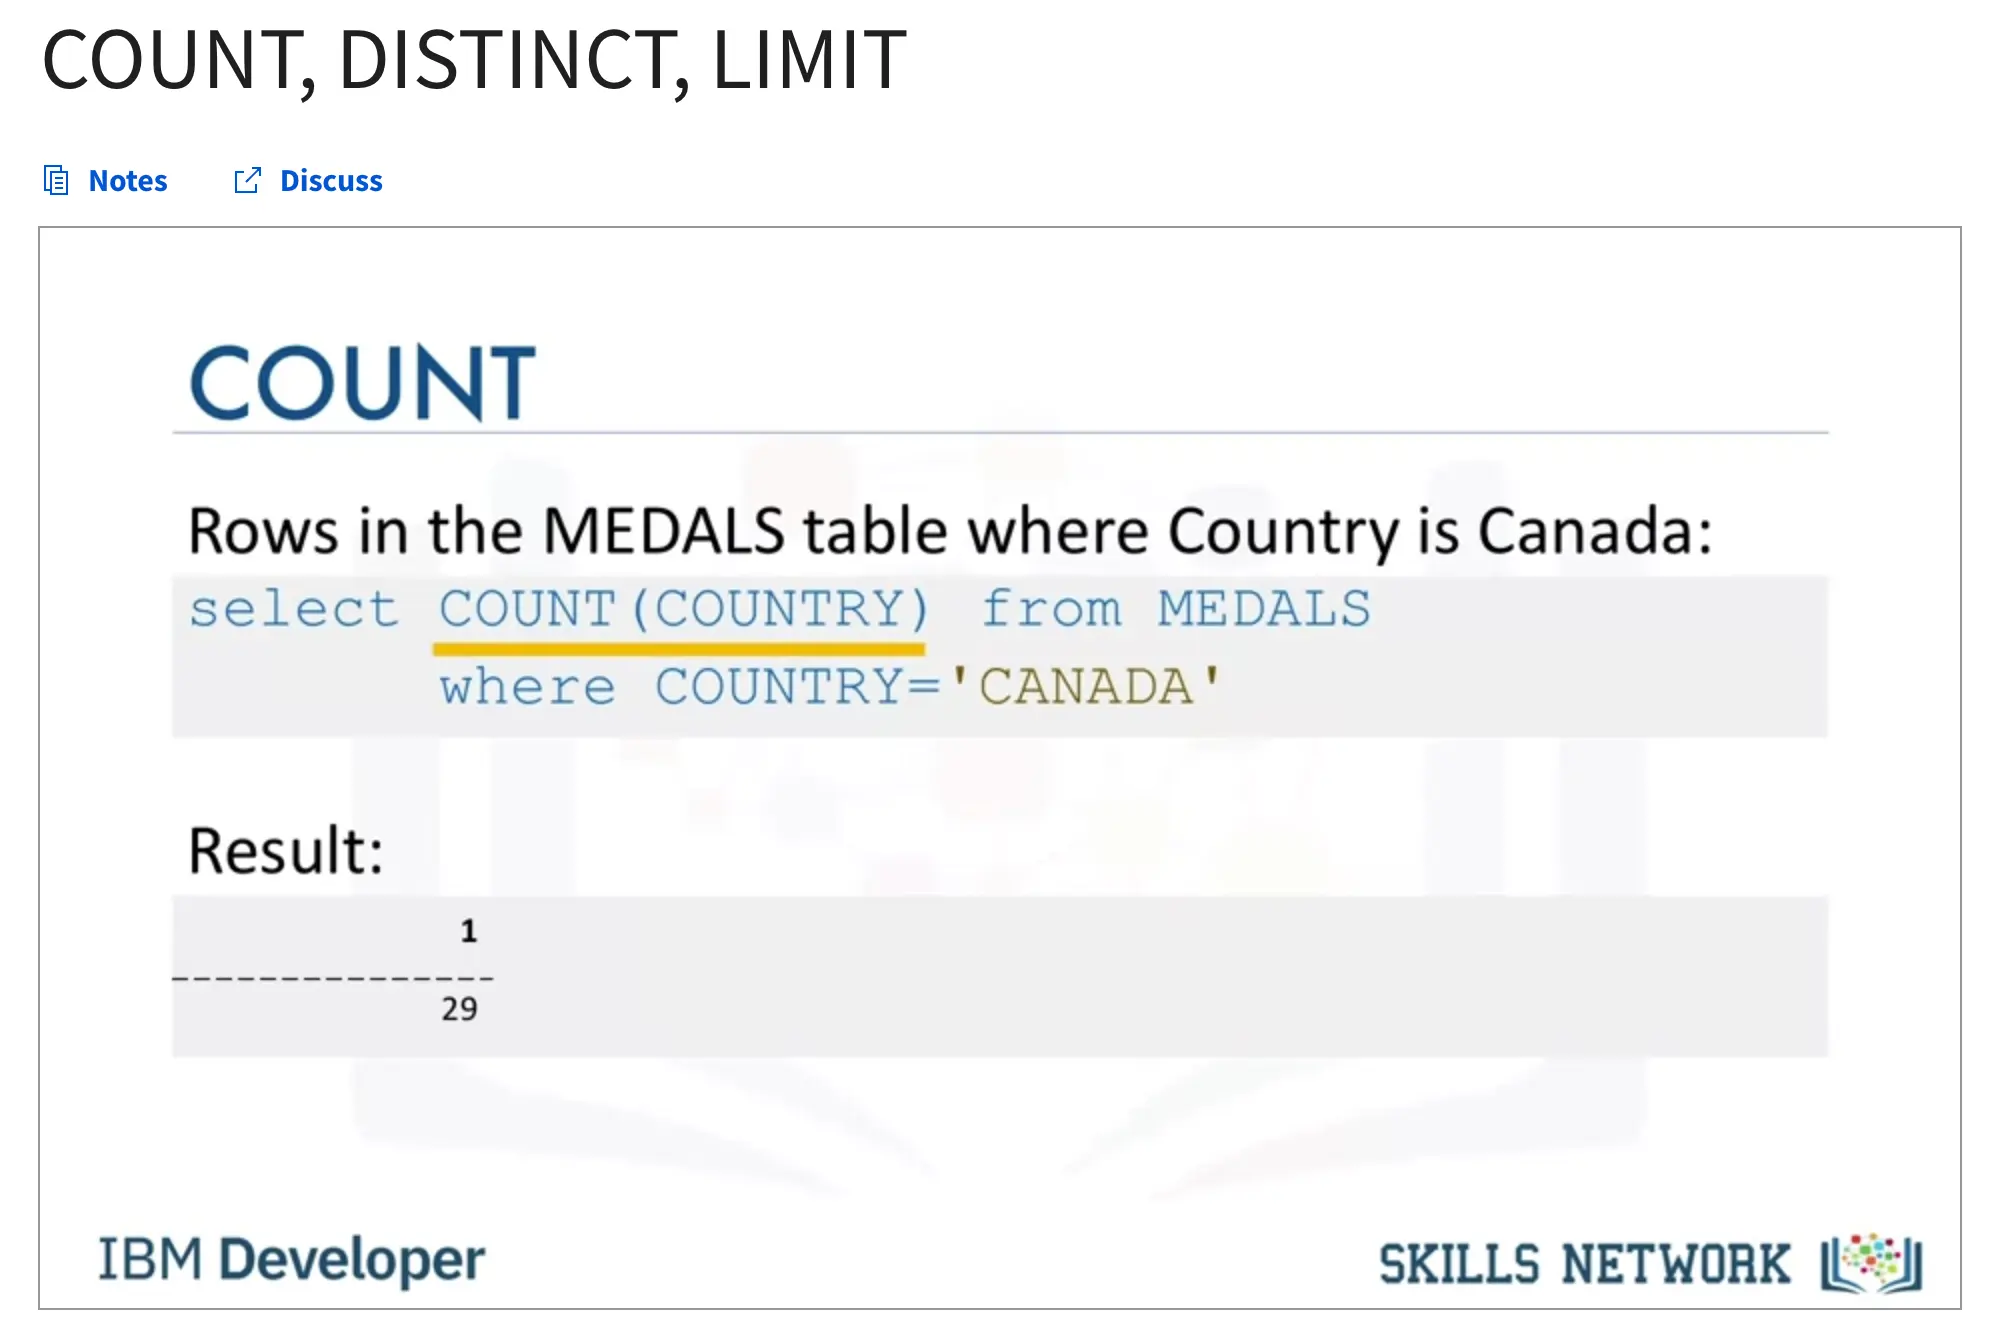The height and width of the screenshot is (1344, 1996).
Task: Click the Notes document icon
Action: point(56,181)
